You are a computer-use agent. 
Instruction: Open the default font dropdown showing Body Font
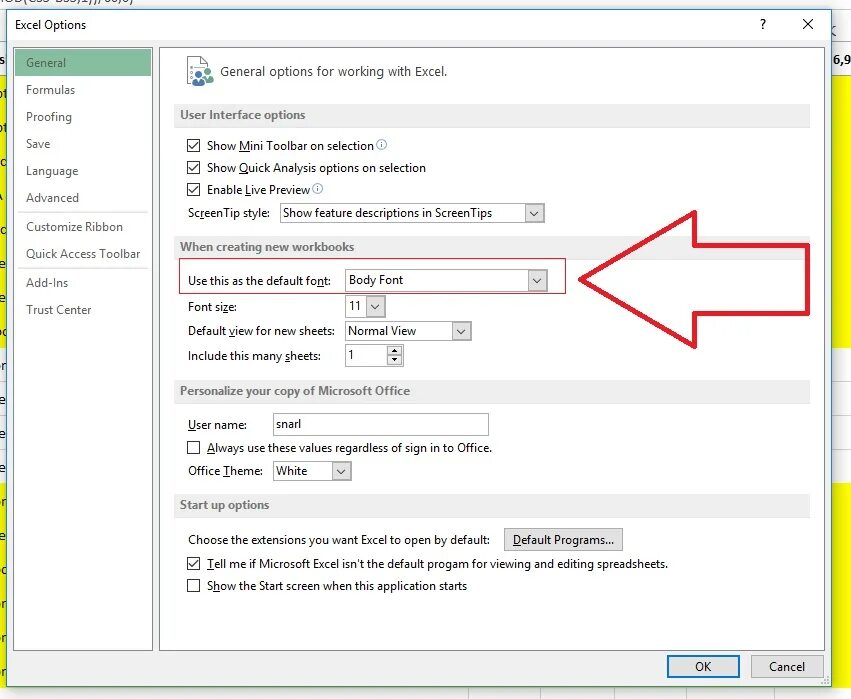click(x=537, y=281)
